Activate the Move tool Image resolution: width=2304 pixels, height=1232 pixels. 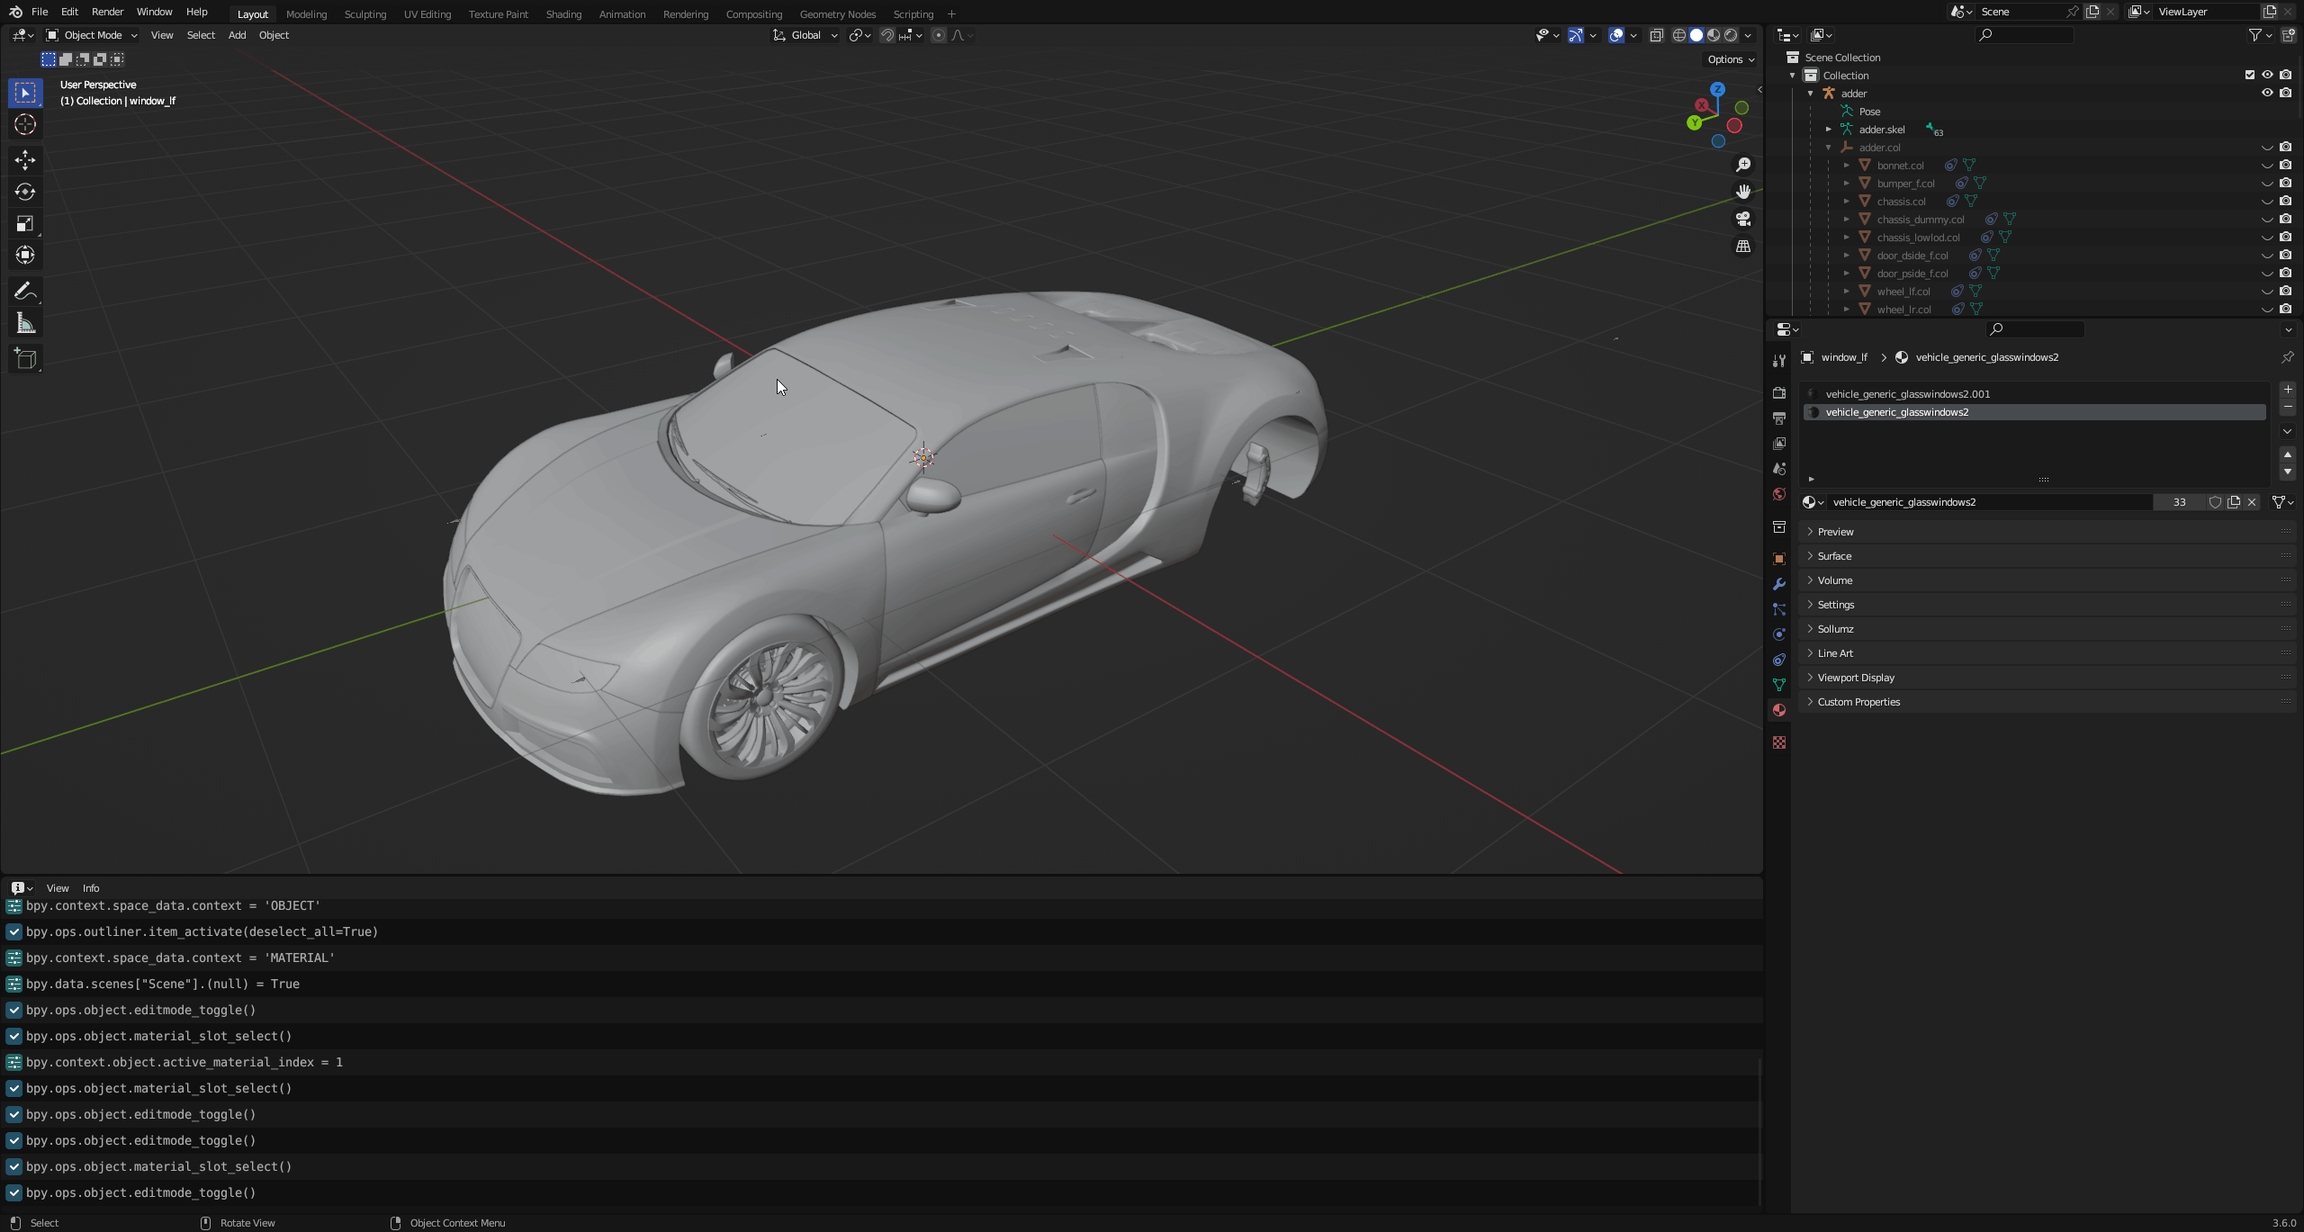[x=25, y=160]
